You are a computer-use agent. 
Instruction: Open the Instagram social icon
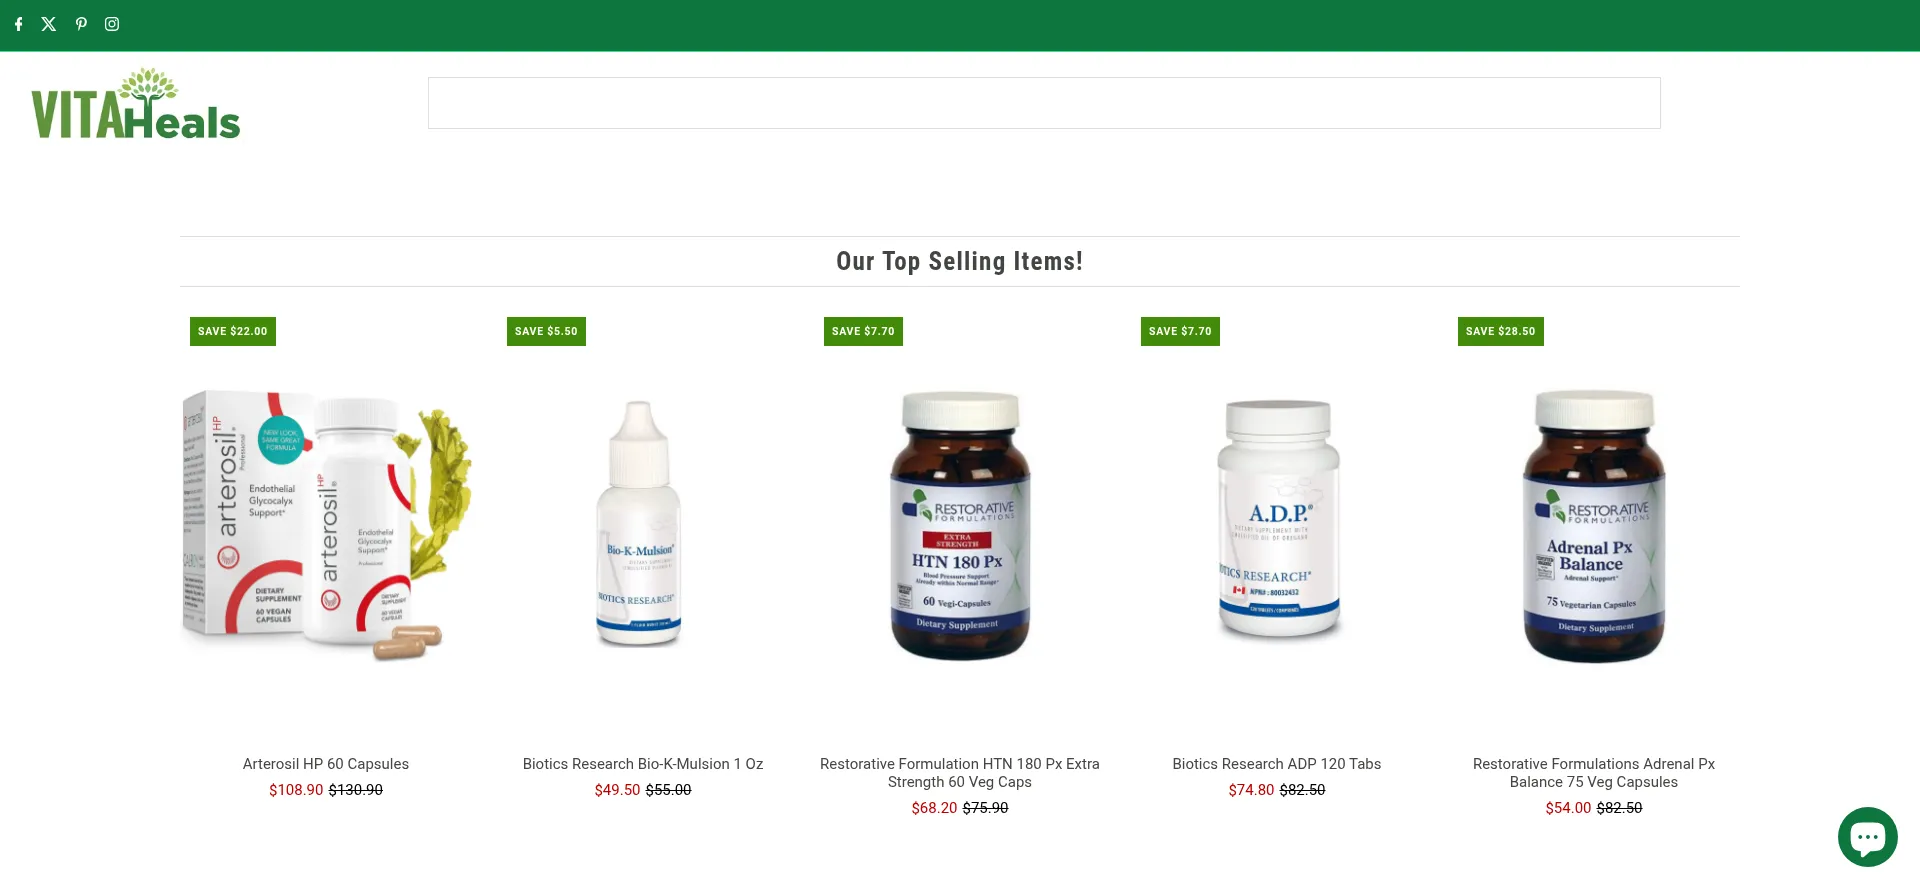click(x=112, y=24)
